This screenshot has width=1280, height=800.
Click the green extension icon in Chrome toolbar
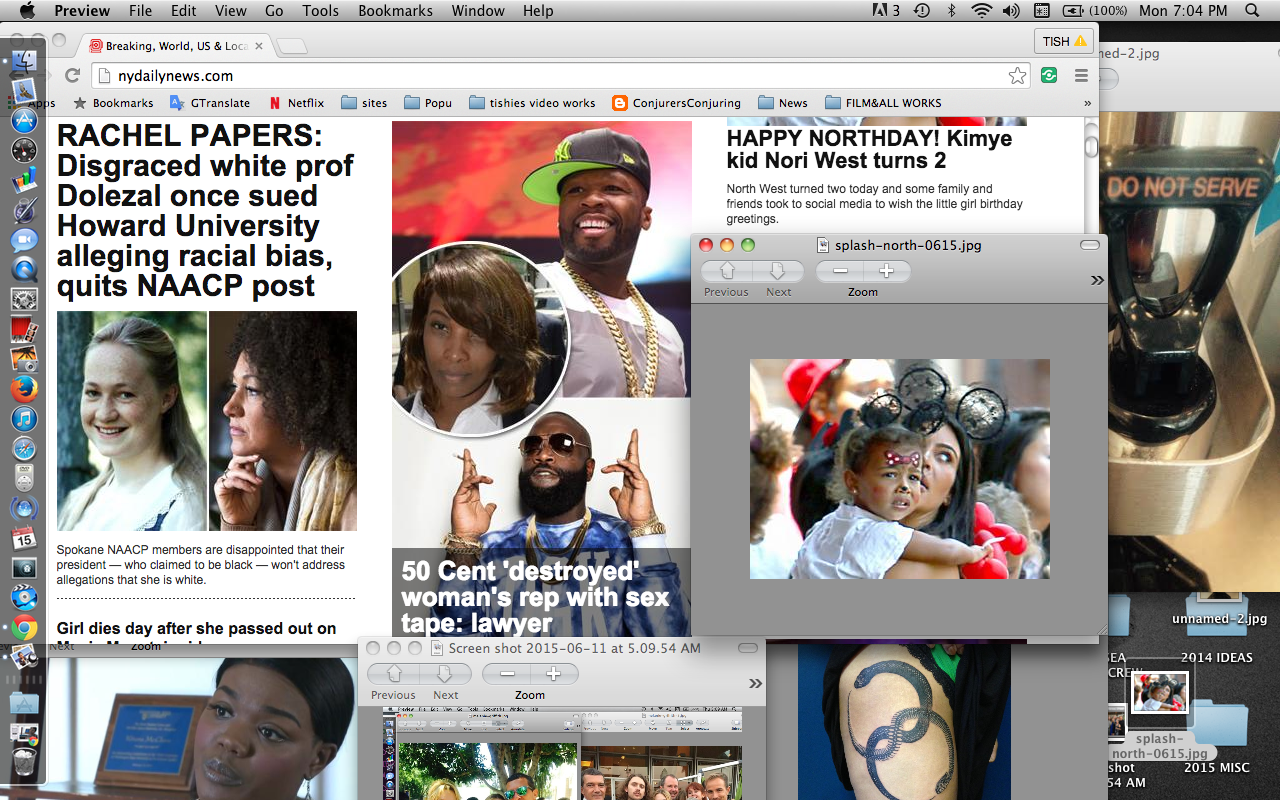coord(1049,75)
